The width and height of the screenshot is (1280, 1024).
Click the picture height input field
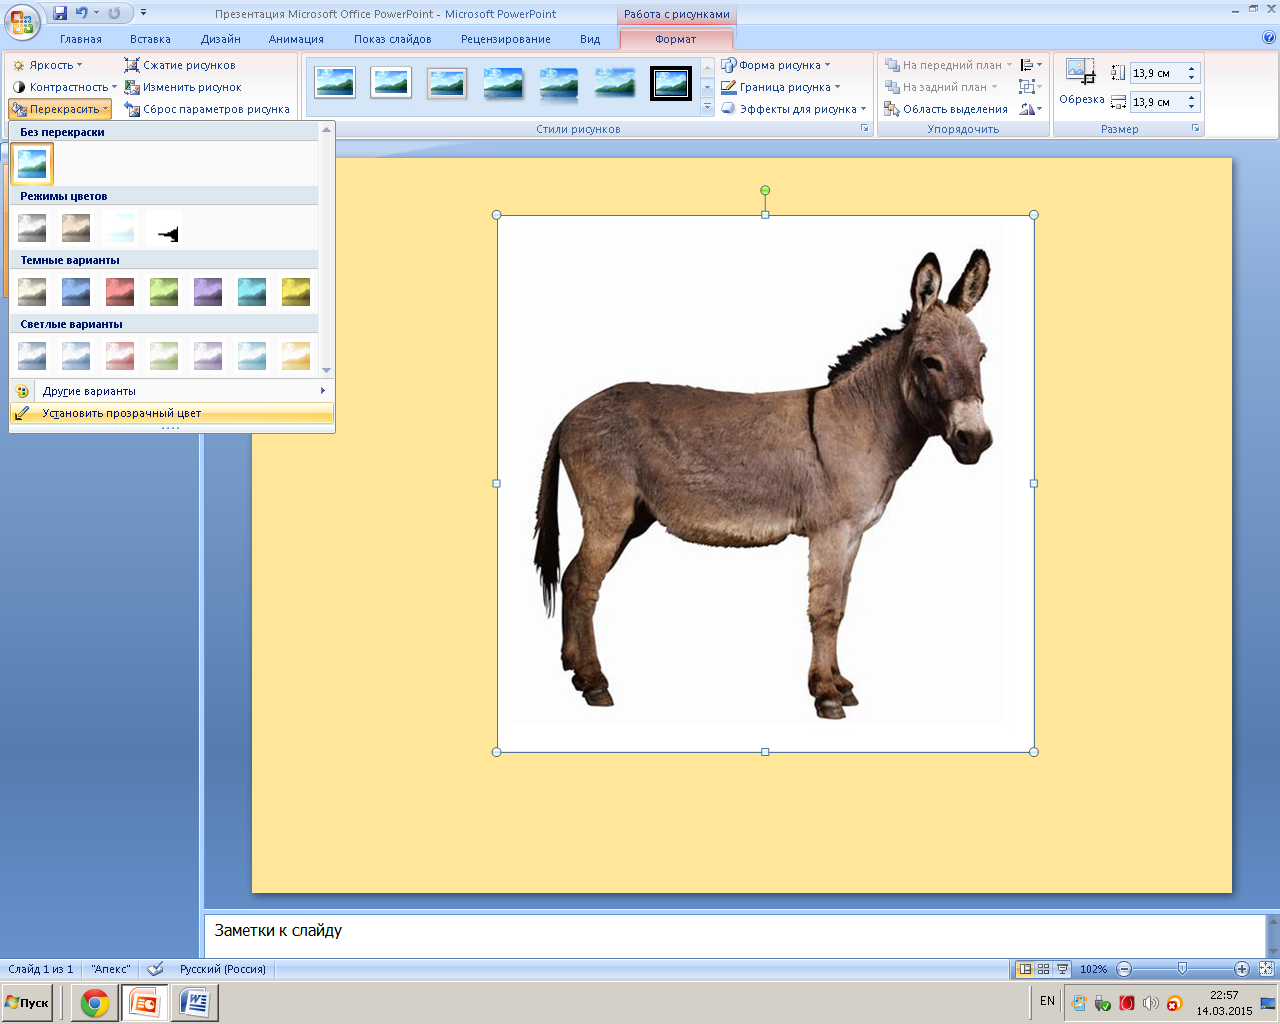[x=1157, y=73]
